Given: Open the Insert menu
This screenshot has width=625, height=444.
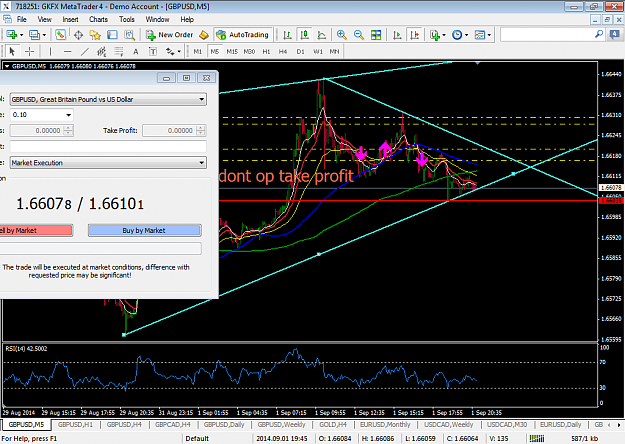Looking at the screenshot, I should pos(70,19).
